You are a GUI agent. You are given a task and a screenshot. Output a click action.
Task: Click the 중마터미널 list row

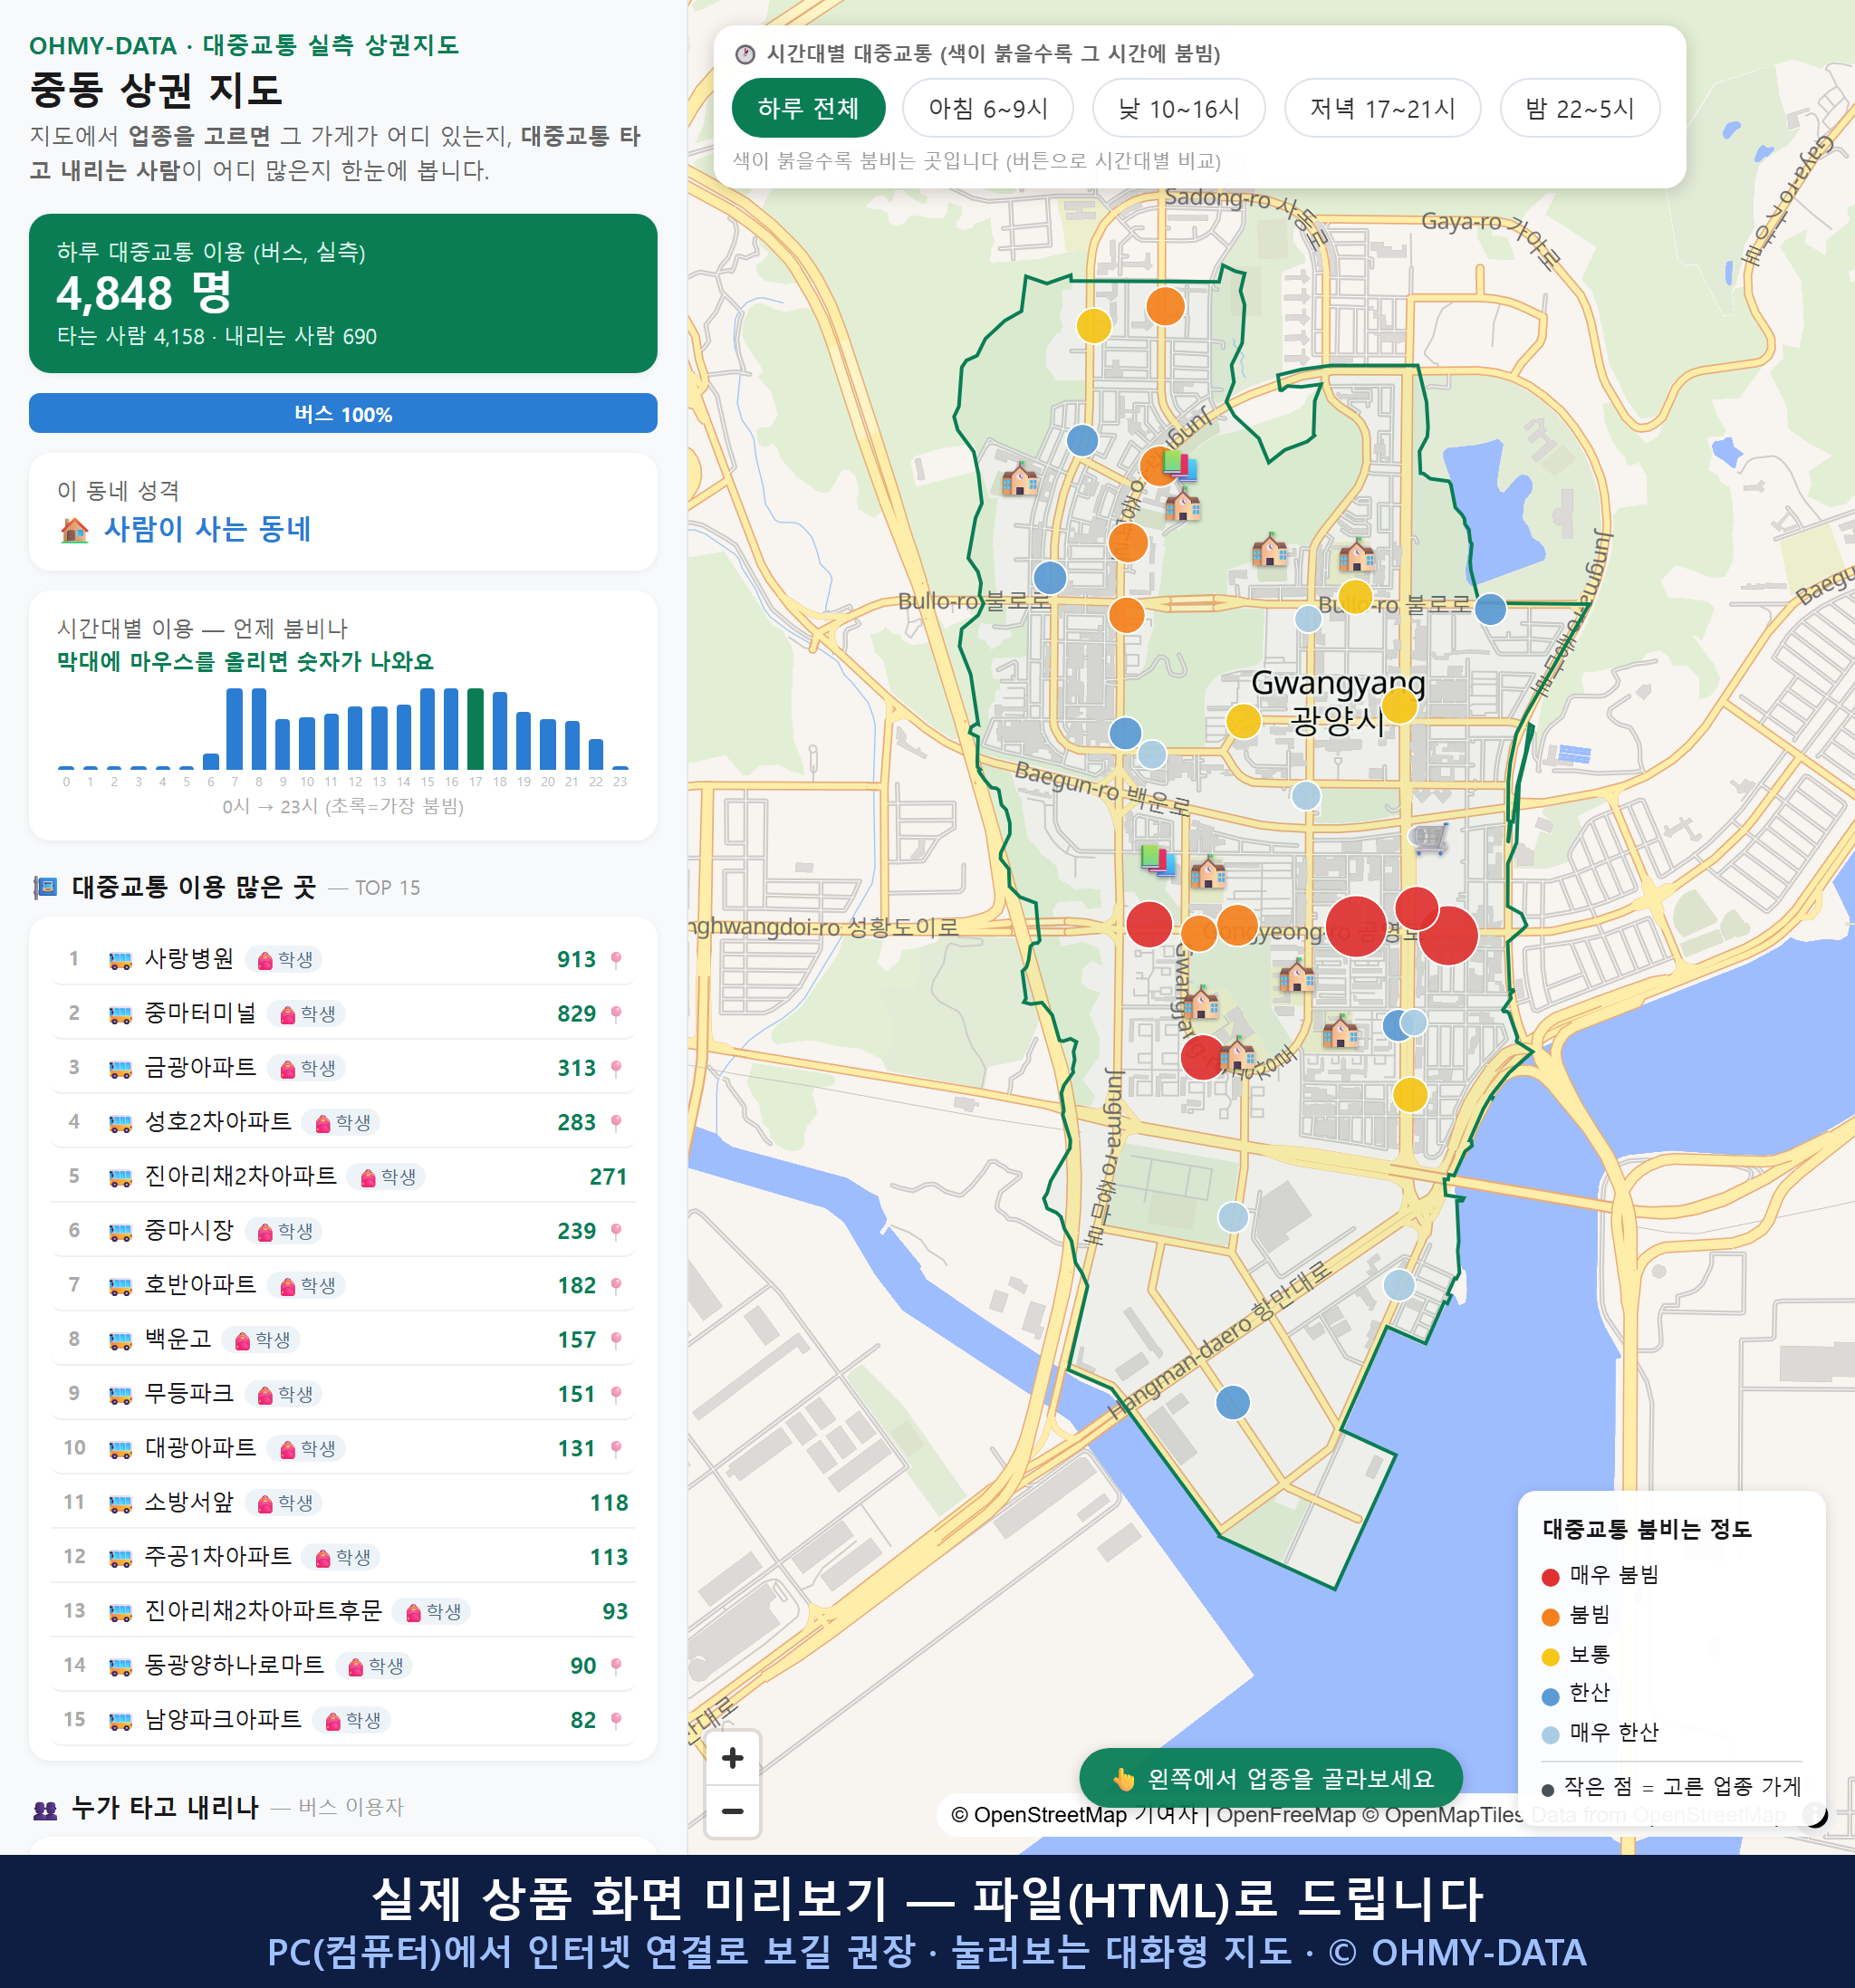(x=343, y=1013)
